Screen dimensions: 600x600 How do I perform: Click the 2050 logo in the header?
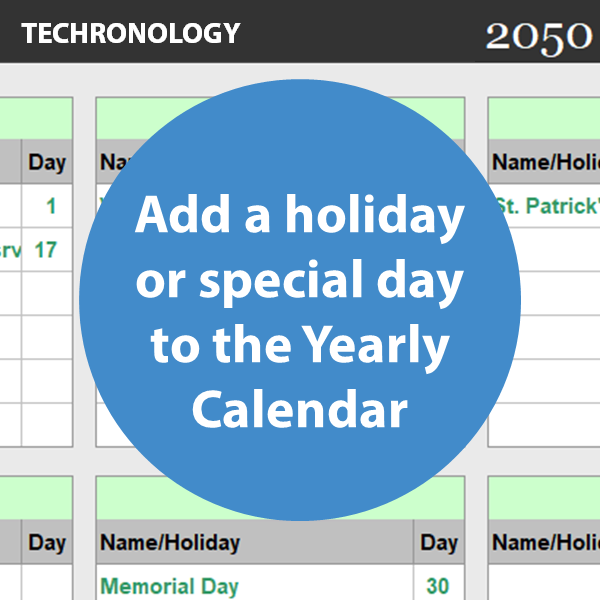[x=538, y=36]
